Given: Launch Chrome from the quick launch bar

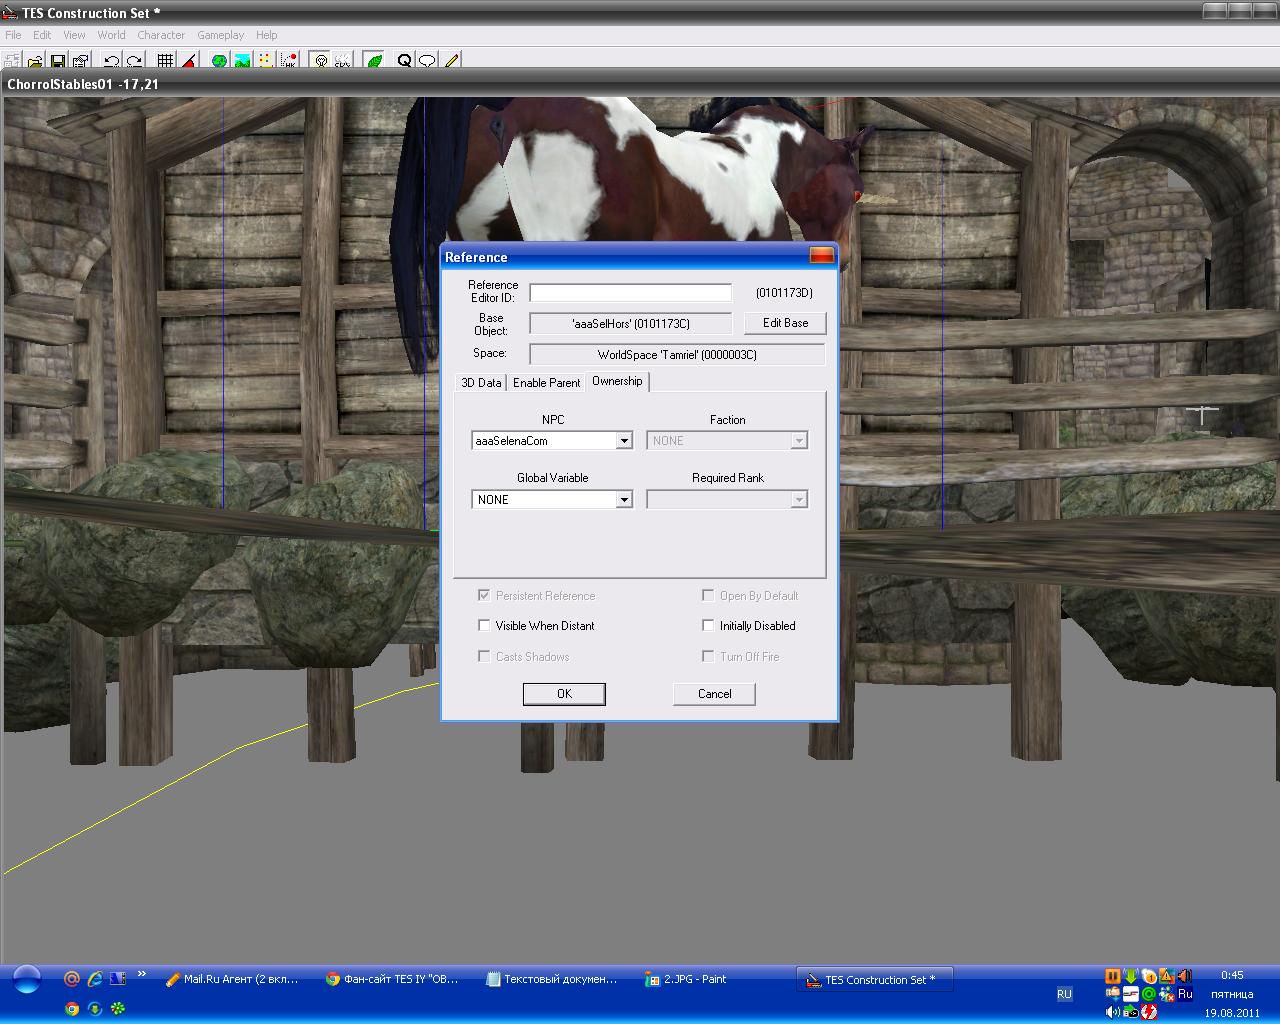Looking at the screenshot, I should (x=72, y=1009).
